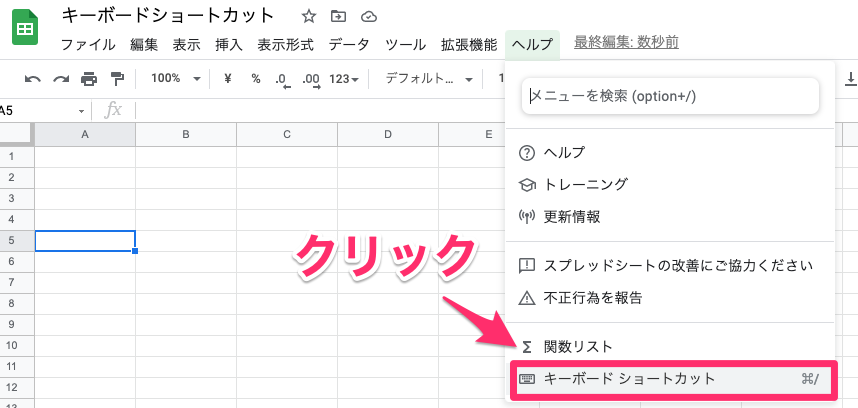Click the menu search input field
Viewport: 858px width, 408px height.
pos(670,96)
